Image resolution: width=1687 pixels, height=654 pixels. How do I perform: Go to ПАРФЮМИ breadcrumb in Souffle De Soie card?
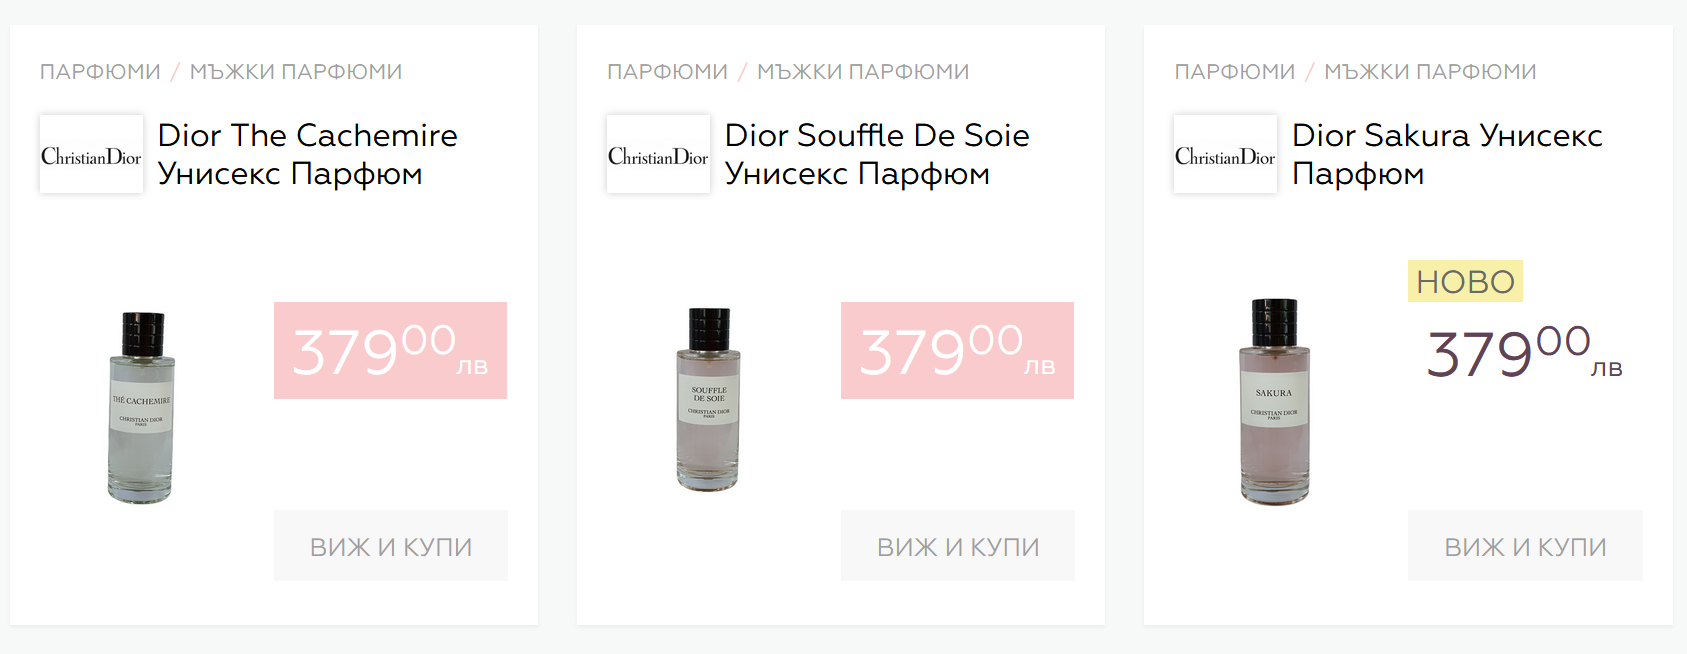coord(667,72)
